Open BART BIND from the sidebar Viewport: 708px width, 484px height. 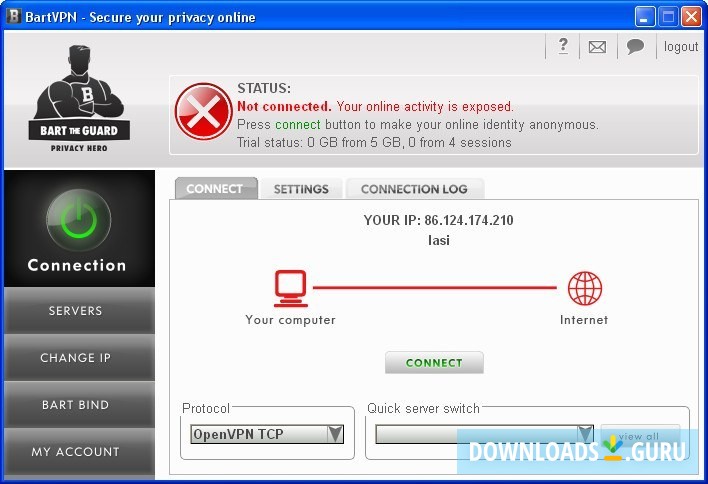(79, 405)
